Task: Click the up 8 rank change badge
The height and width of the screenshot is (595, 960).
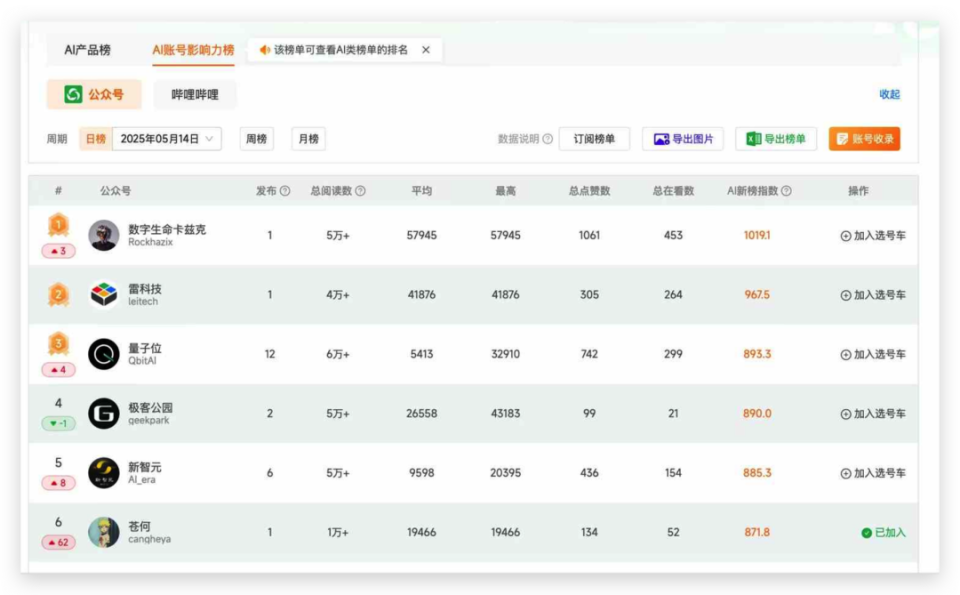Action: [x=58, y=483]
